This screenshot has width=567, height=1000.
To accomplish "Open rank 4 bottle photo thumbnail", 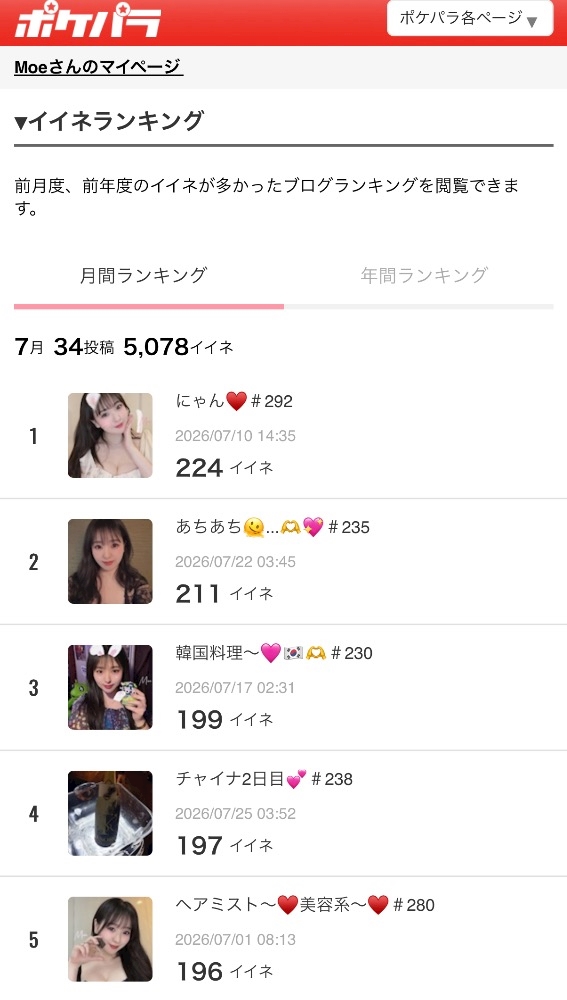I will pos(110,813).
